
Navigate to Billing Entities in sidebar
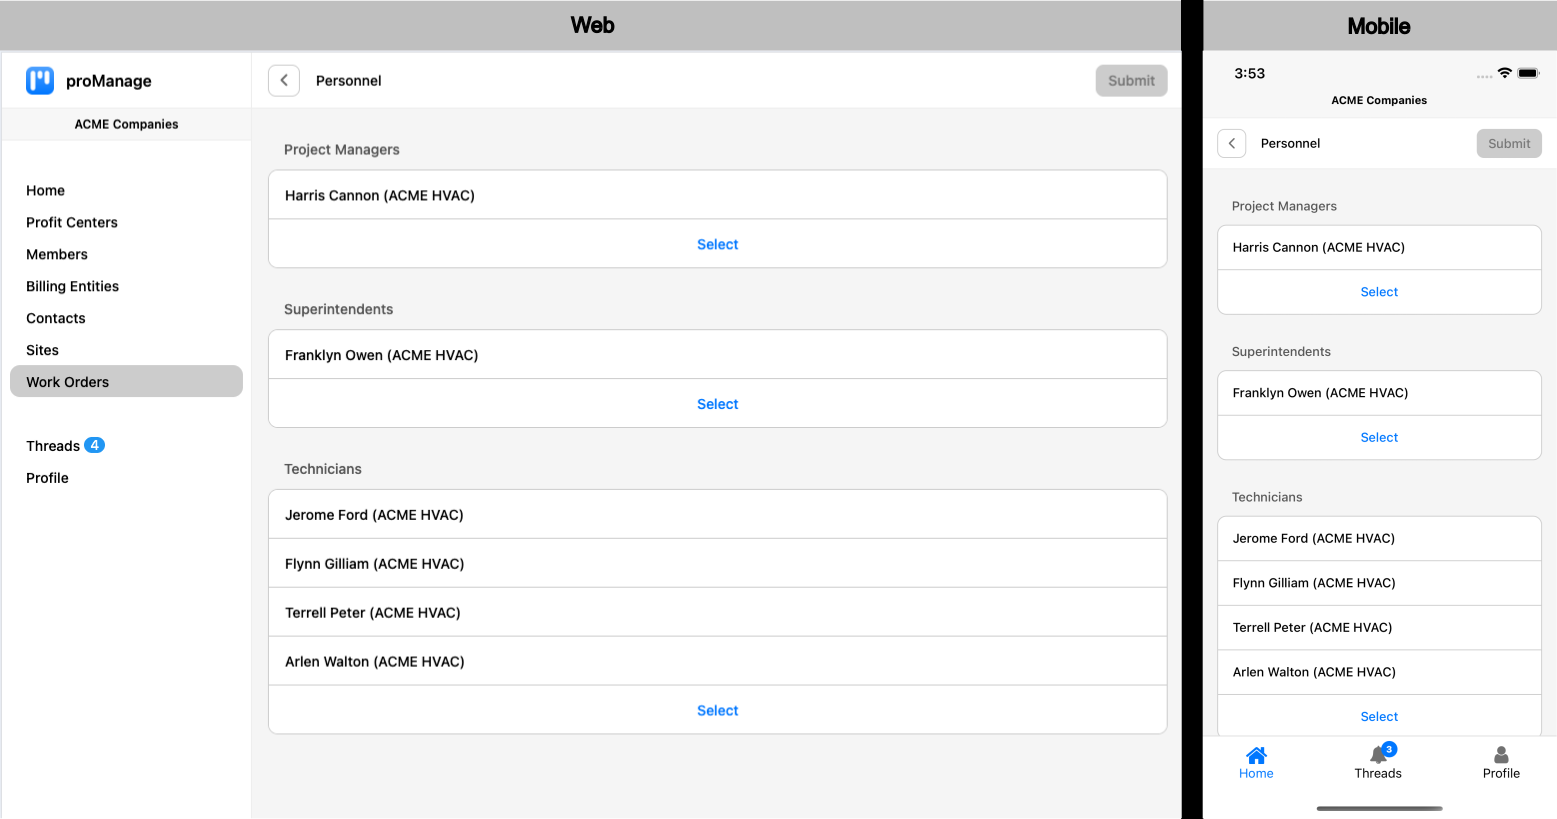coord(72,286)
